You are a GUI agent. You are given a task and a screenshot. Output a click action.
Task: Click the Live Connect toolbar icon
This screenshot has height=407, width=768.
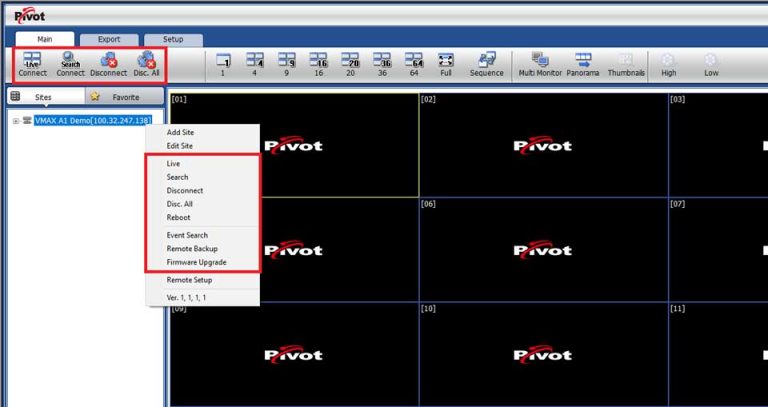(32, 65)
